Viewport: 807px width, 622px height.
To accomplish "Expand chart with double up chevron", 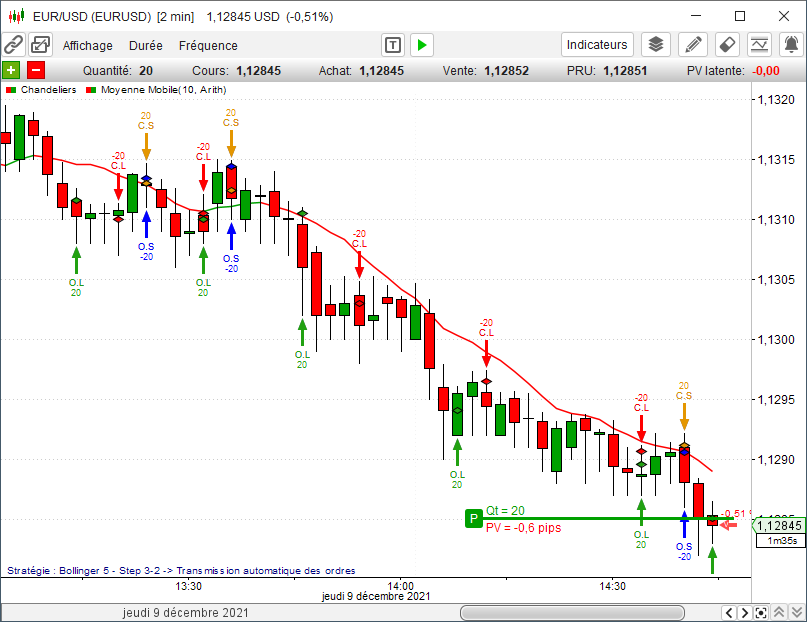I will click(x=778, y=613).
